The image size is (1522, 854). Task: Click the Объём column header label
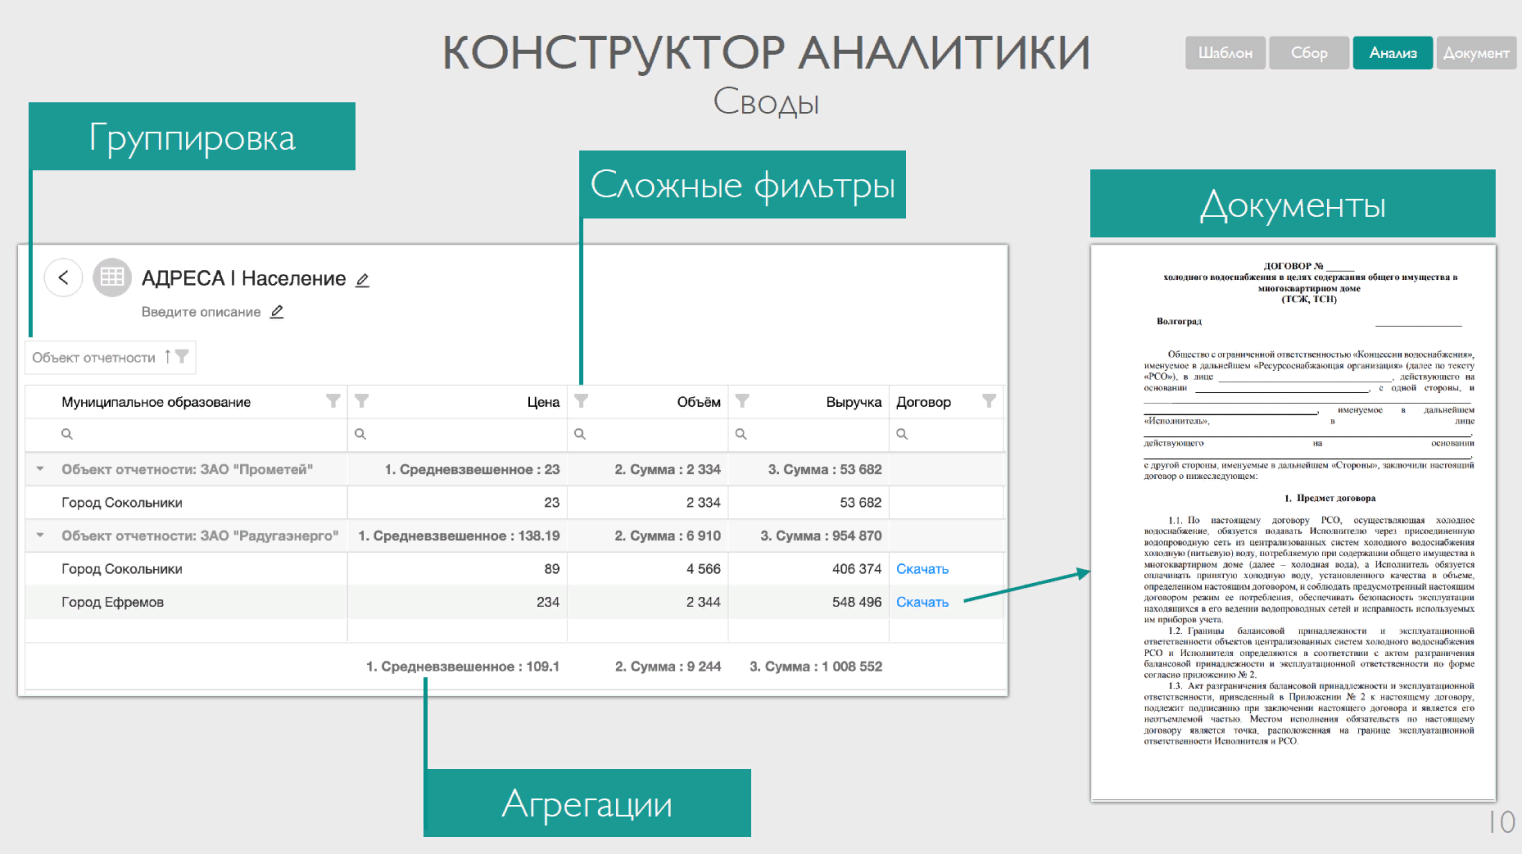[699, 402]
